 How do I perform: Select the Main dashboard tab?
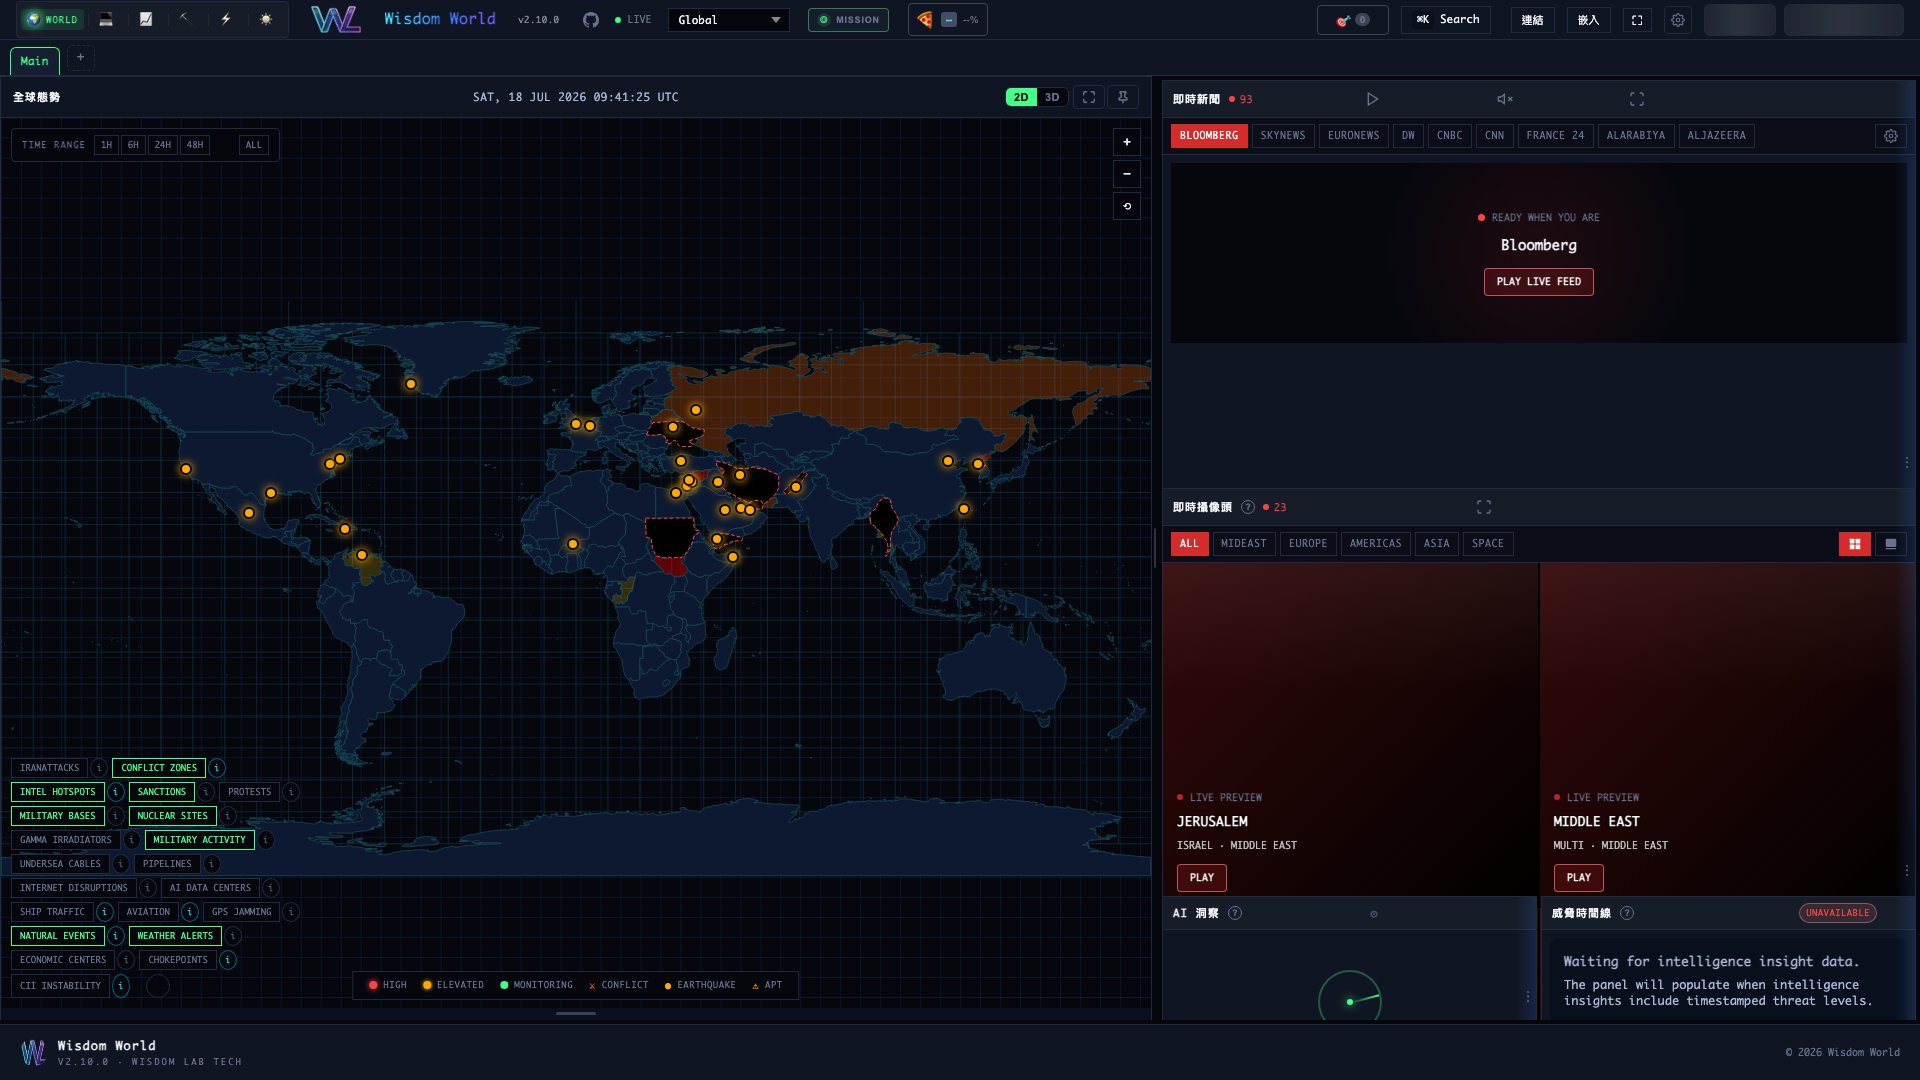click(35, 61)
